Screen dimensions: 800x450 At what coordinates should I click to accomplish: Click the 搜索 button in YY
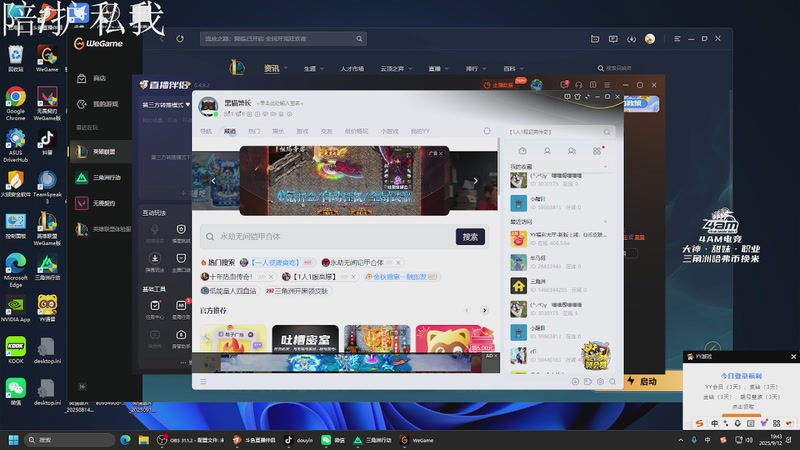[x=470, y=237]
